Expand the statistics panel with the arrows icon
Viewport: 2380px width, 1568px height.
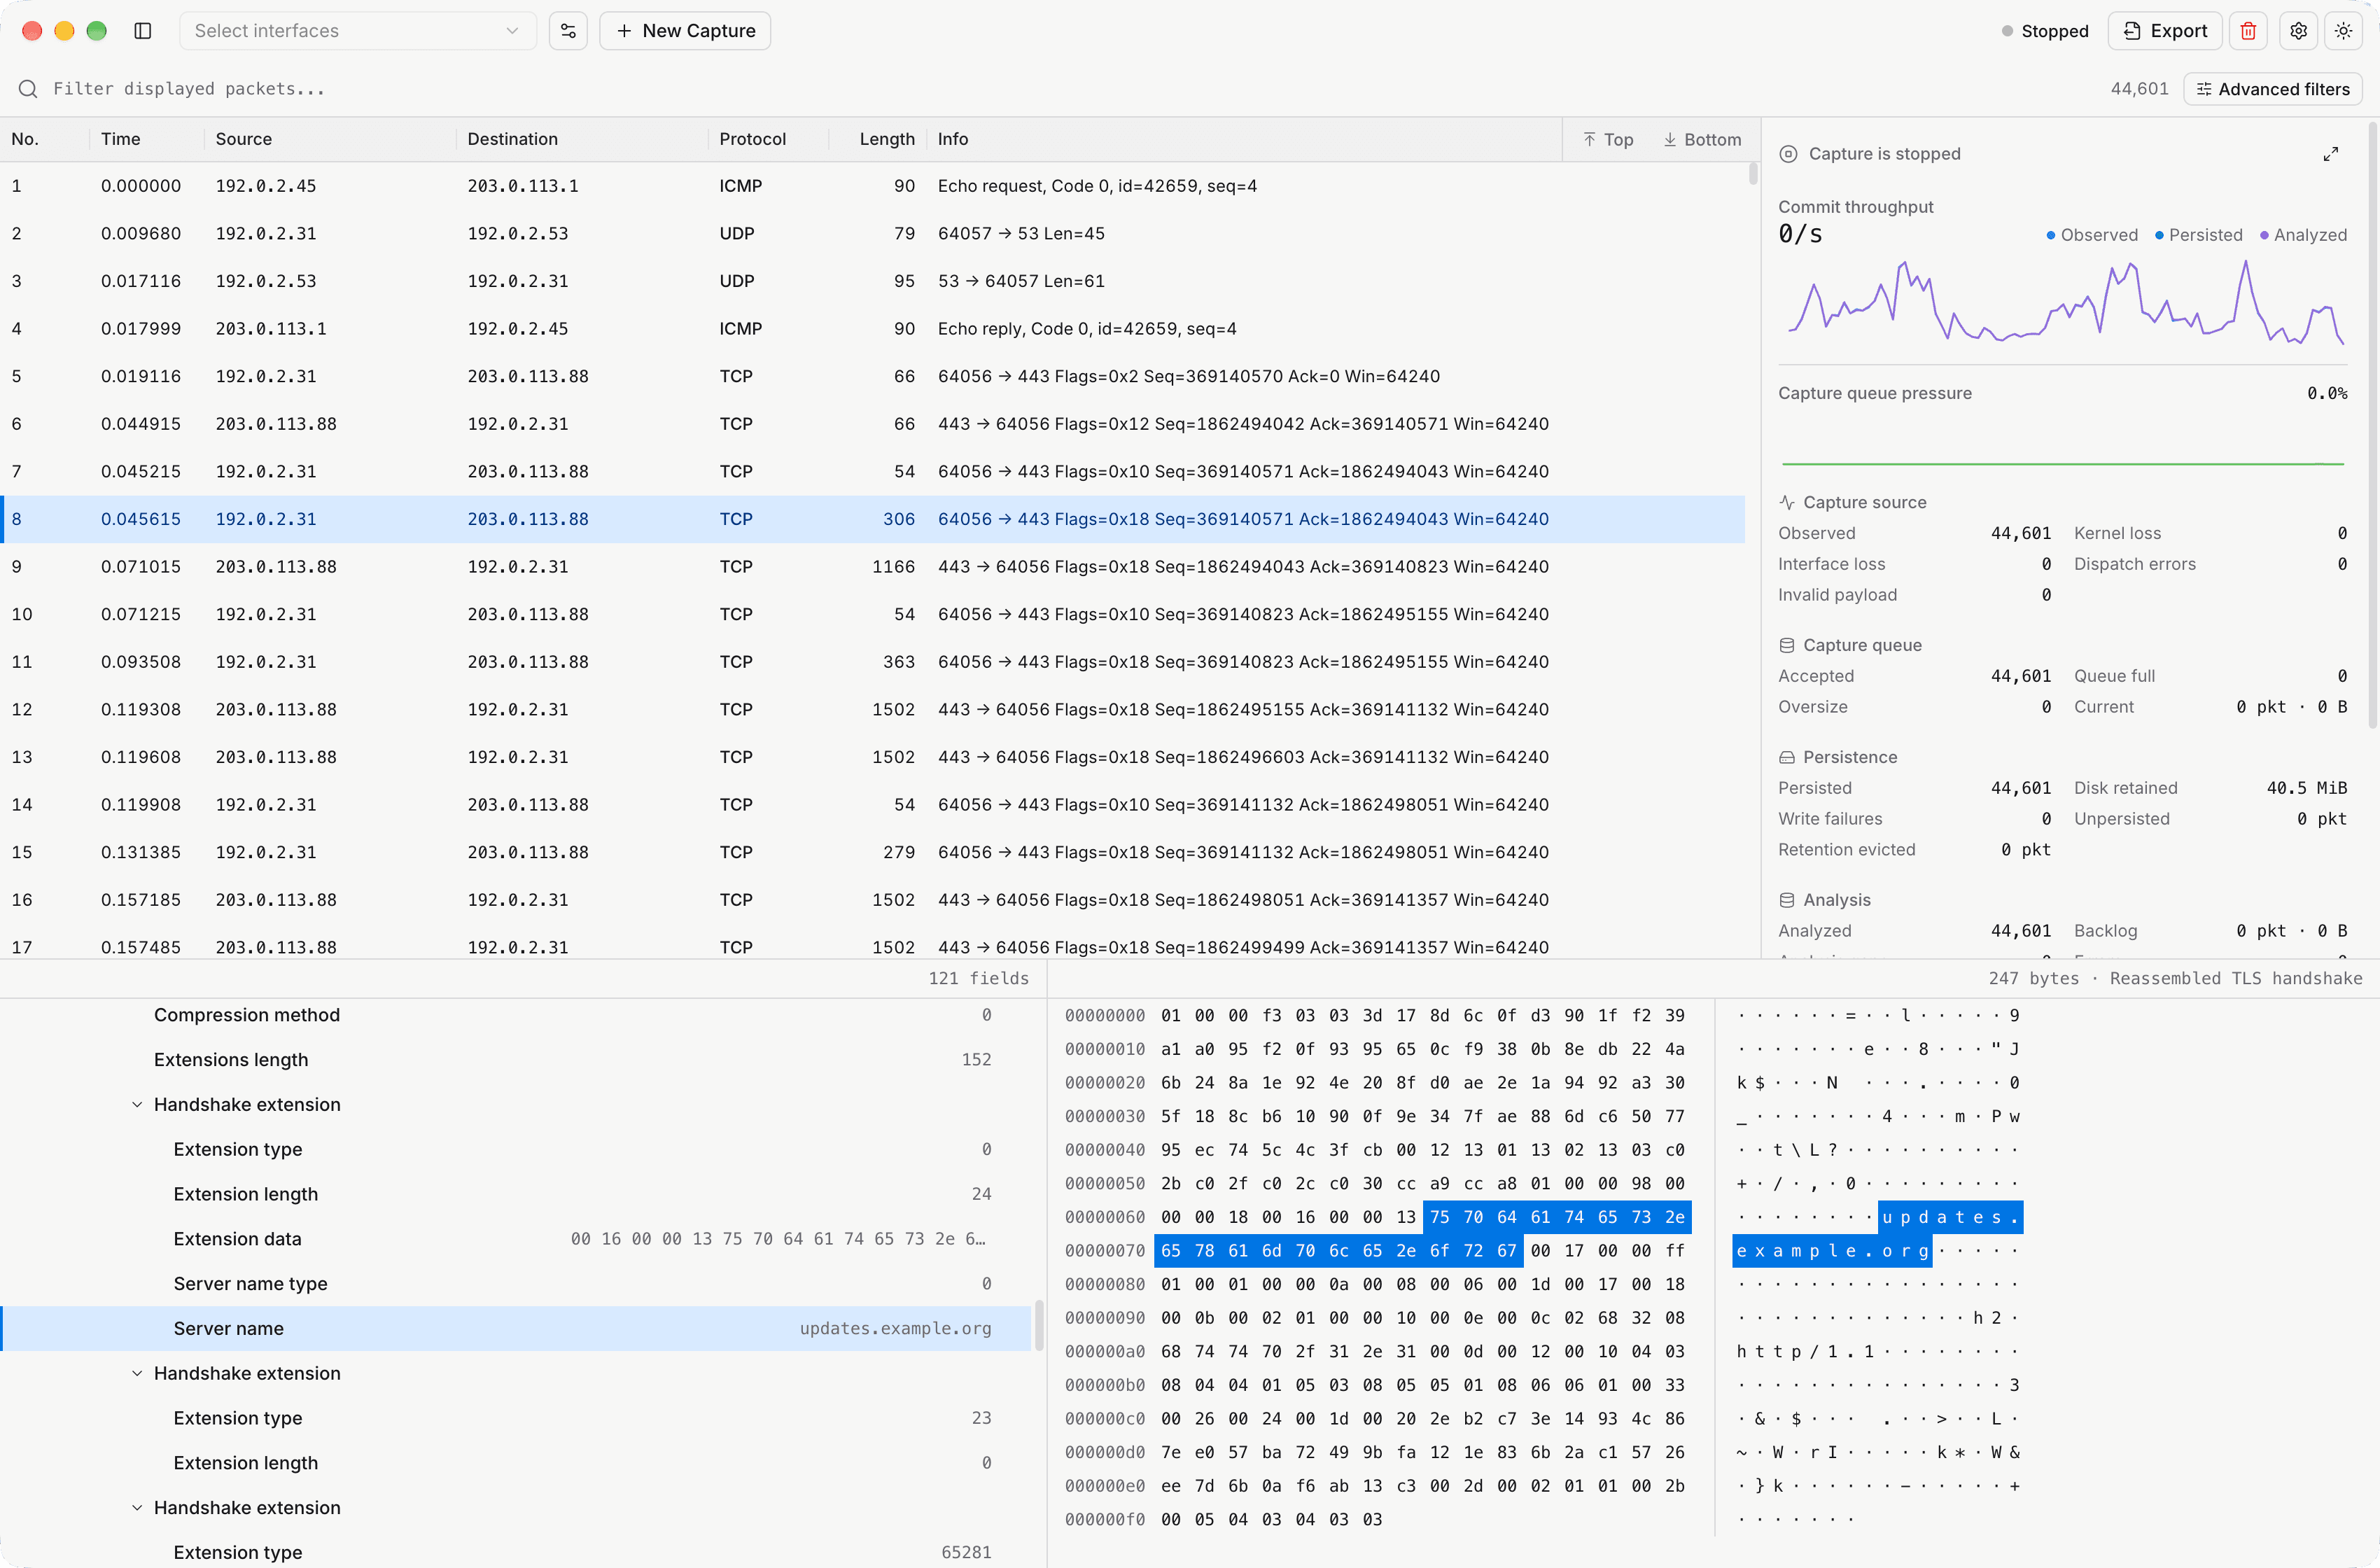pos(2330,154)
